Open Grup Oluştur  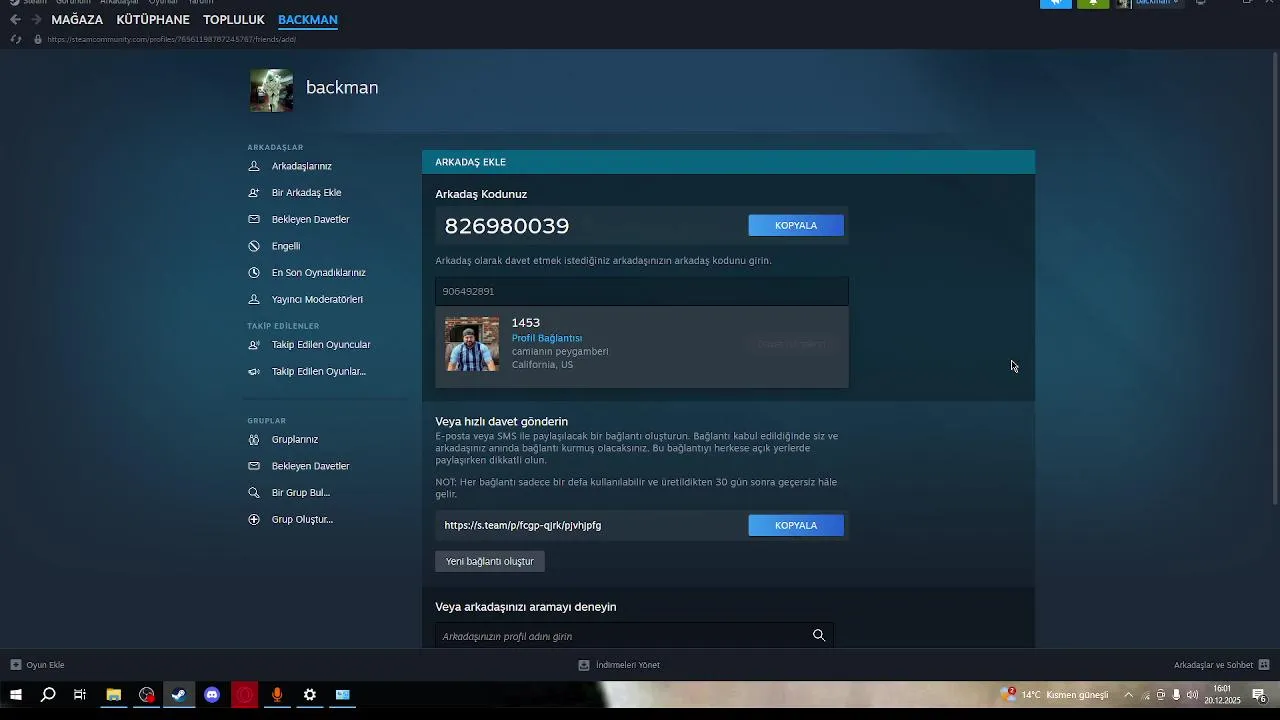coord(303,519)
